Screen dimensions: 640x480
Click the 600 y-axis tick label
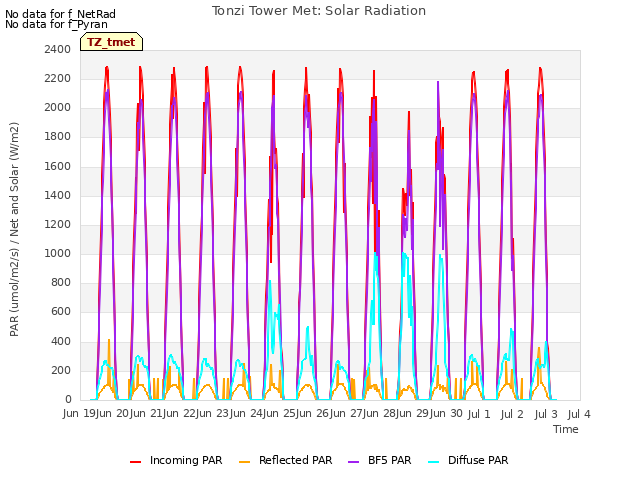[x=61, y=312]
